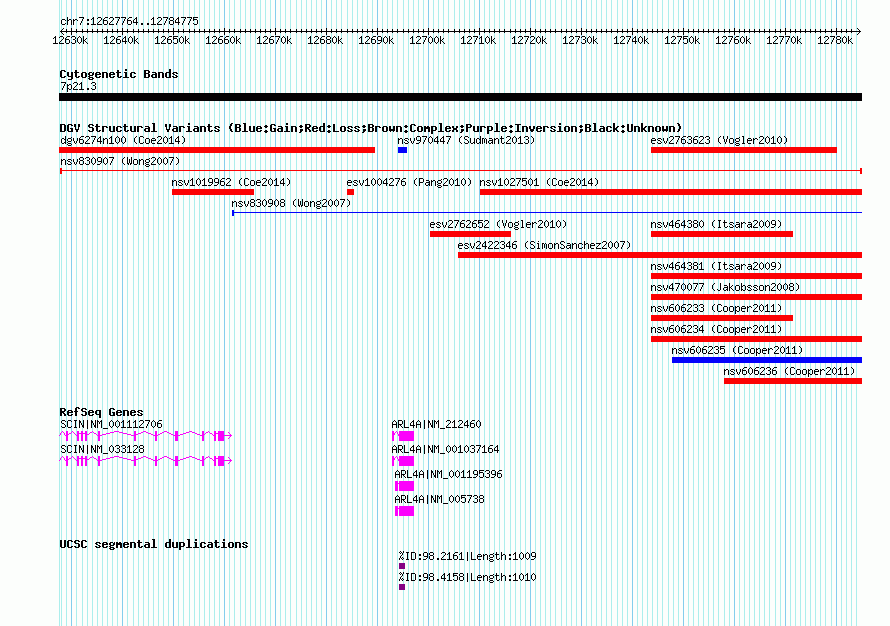Click the DGV Structural Variants track title

[x=371, y=128]
